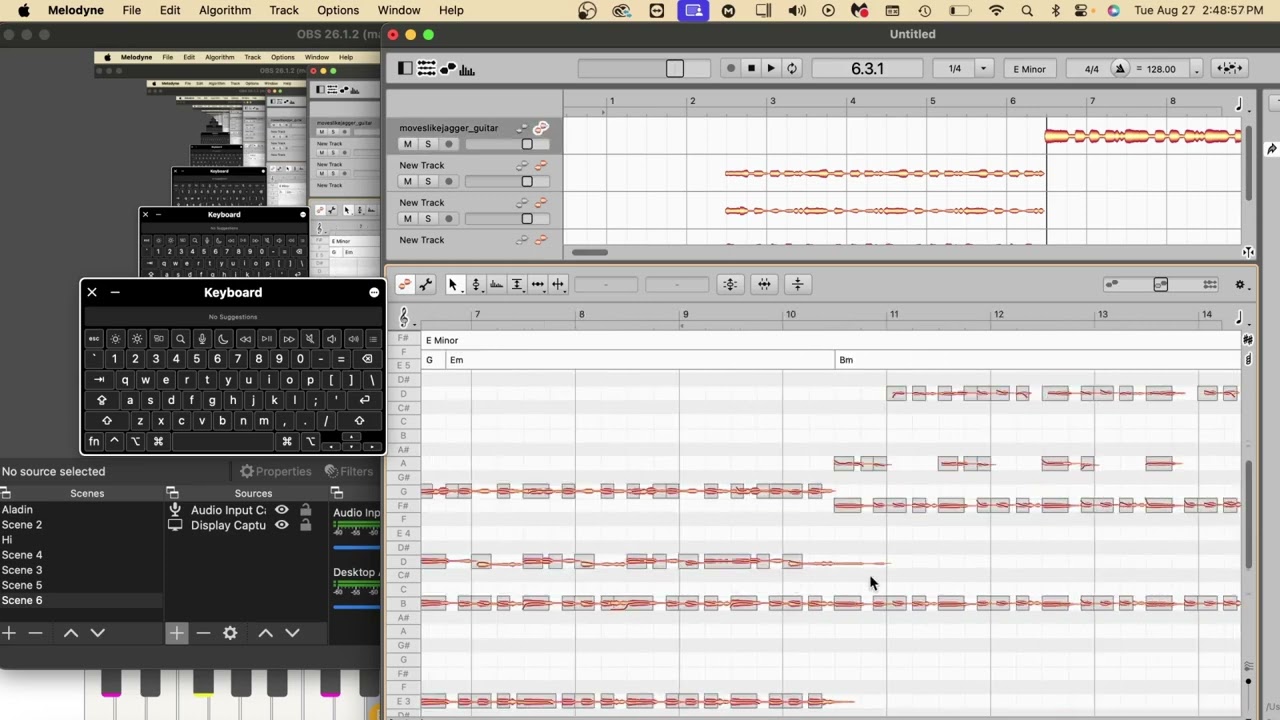The width and height of the screenshot is (1280, 720).
Task: Solo the first New Track
Action: (x=428, y=181)
